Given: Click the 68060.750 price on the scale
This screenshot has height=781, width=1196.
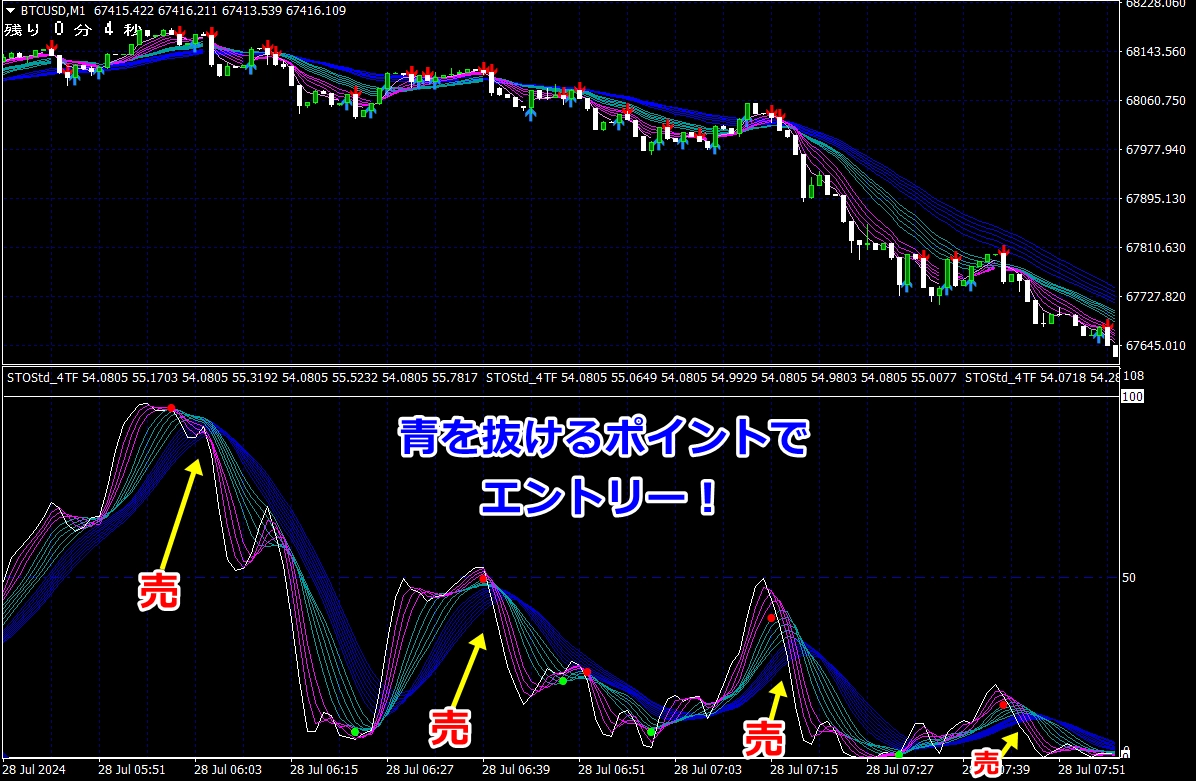Looking at the screenshot, I should 1155,101.
